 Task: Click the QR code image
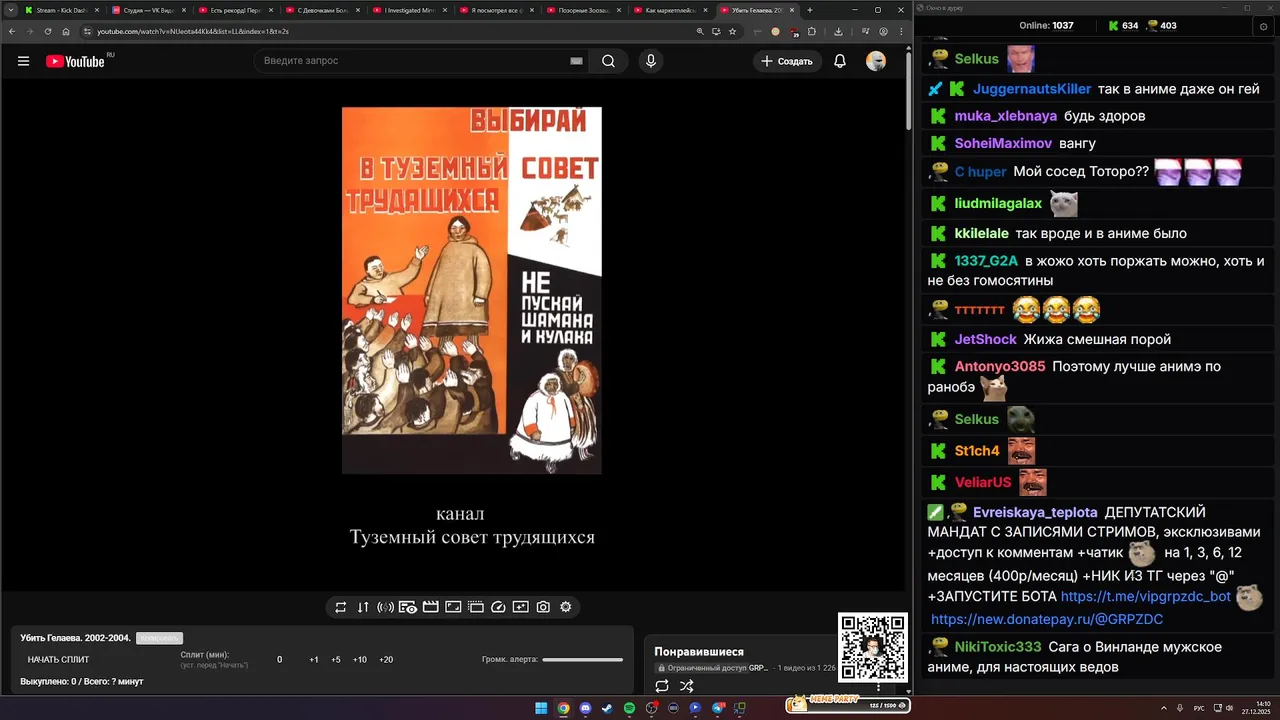(873, 647)
